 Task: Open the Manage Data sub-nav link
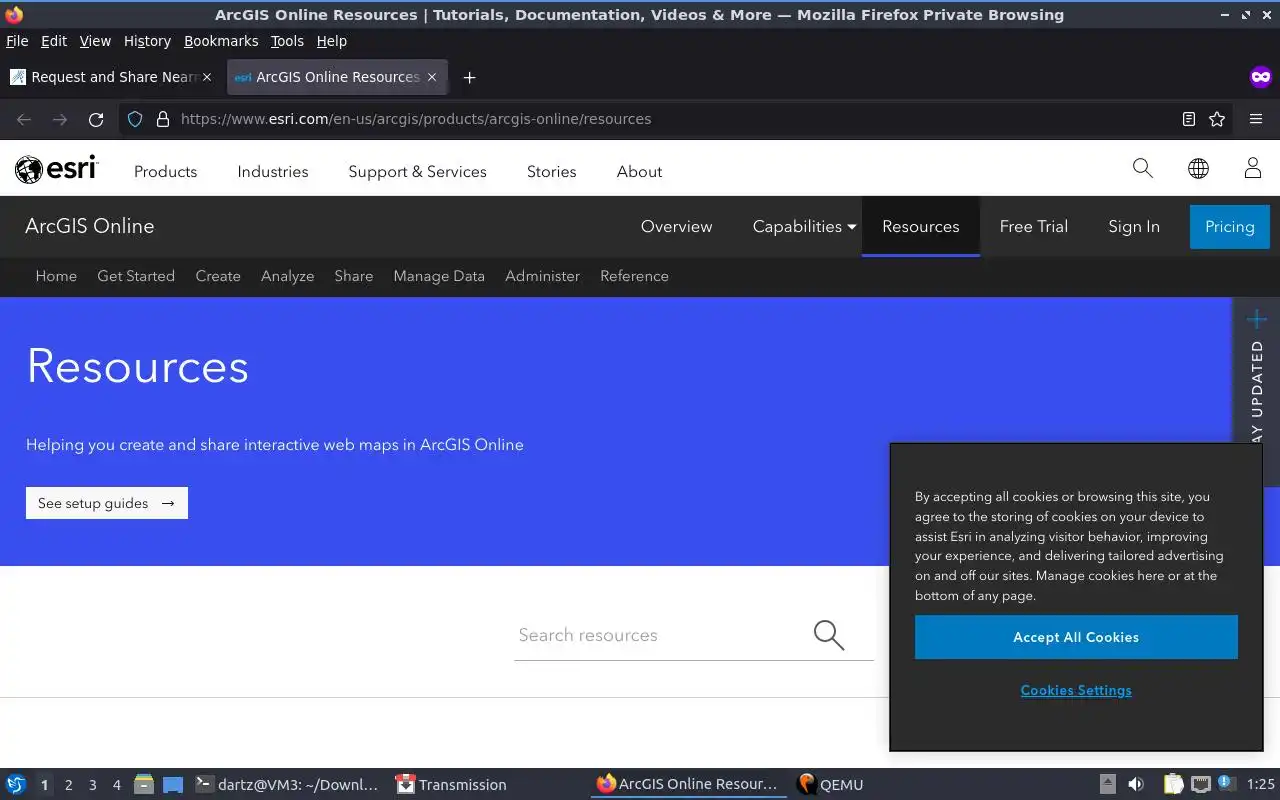(x=439, y=276)
